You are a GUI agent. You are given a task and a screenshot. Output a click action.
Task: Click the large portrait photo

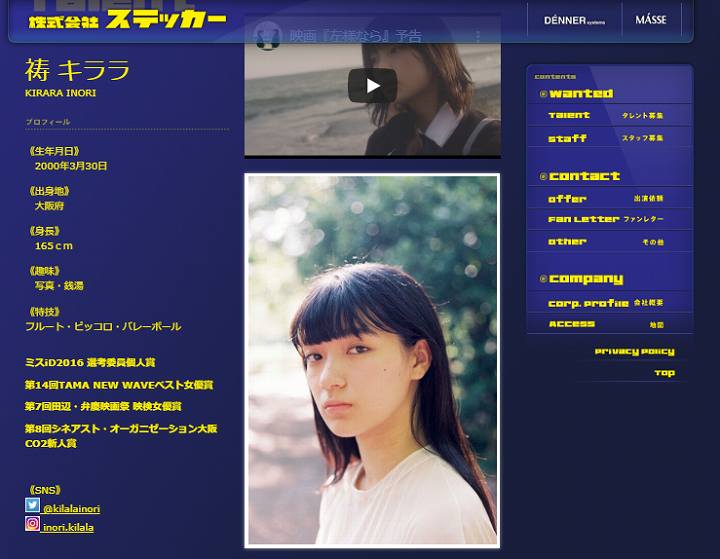(x=372, y=360)
